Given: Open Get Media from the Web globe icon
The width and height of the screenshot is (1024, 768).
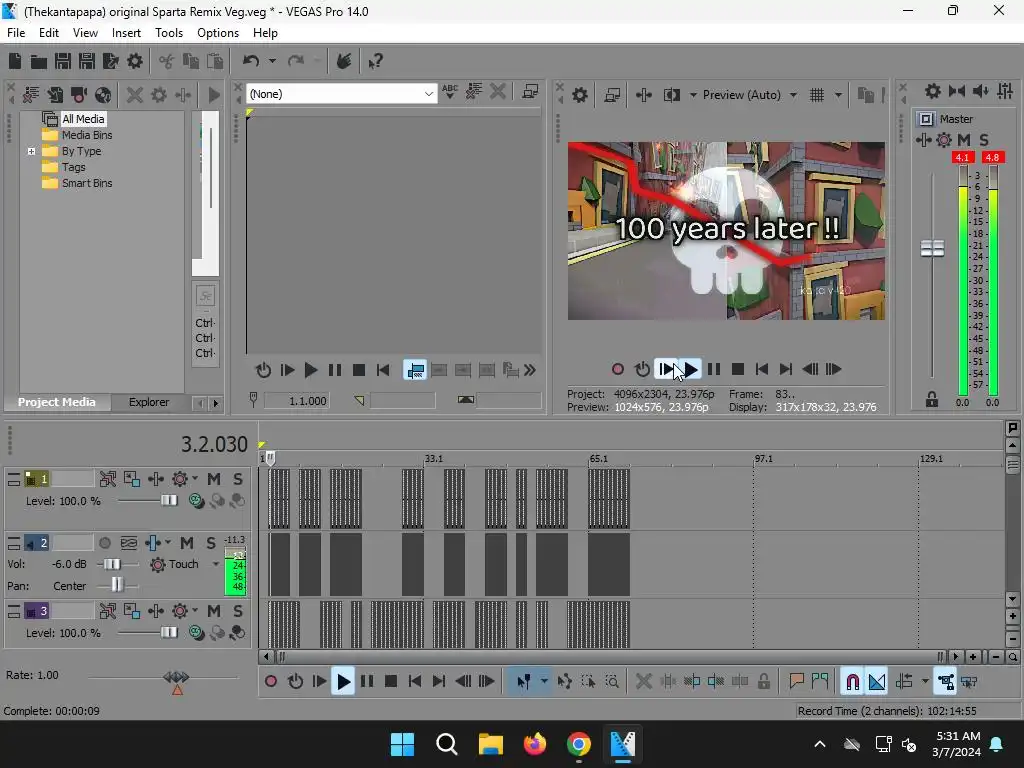Looking at the screenshot, I should point(103,95).
